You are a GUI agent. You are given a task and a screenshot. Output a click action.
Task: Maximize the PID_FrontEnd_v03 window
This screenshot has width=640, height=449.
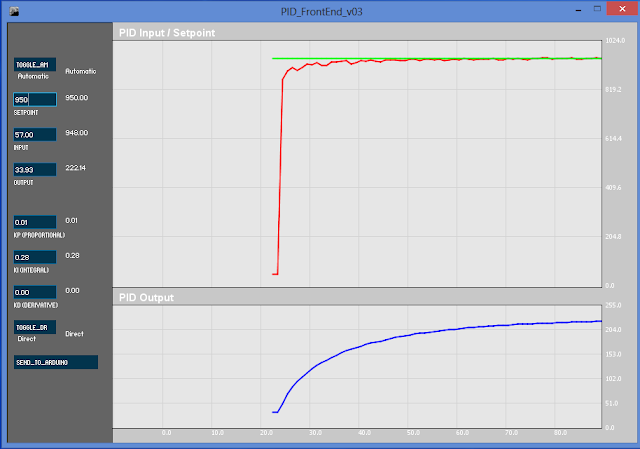click(x=597, y=9)
